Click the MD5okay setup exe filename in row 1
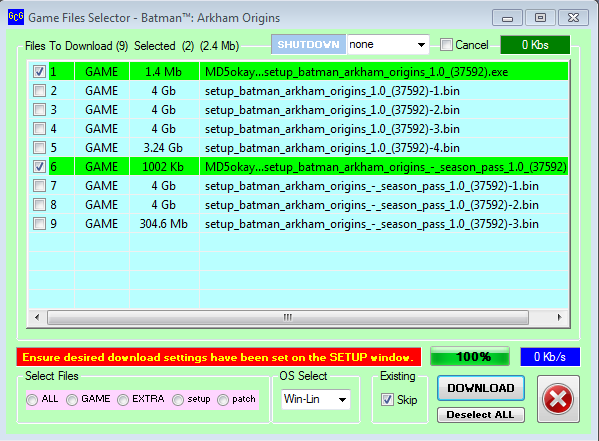Viewport: 599px width, 441px height. click(x=356, y=72)
